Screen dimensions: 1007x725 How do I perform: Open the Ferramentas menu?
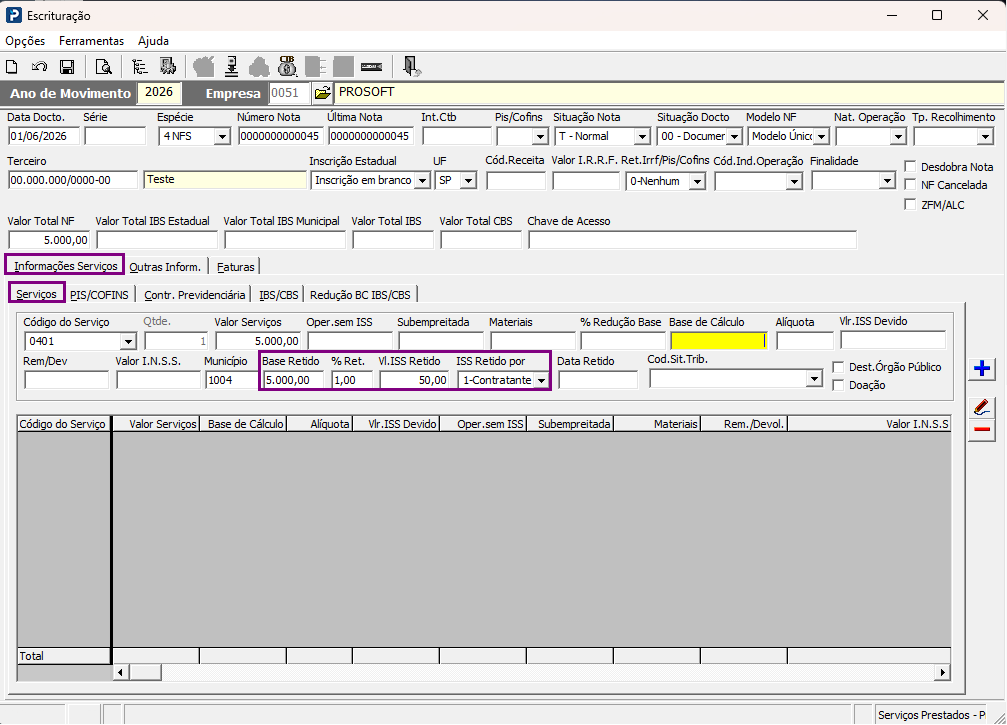91,40
